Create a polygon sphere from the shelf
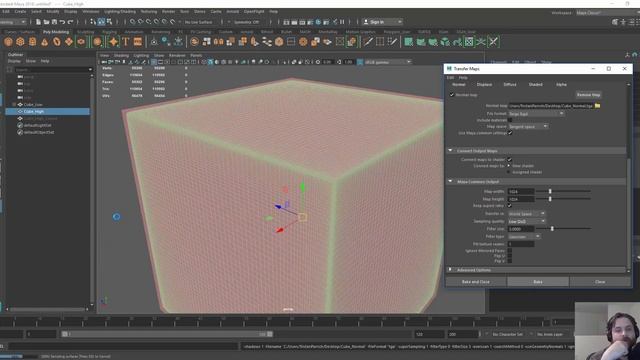The width and height of the screenshot is (640, 360). click(x=8, y=42)
